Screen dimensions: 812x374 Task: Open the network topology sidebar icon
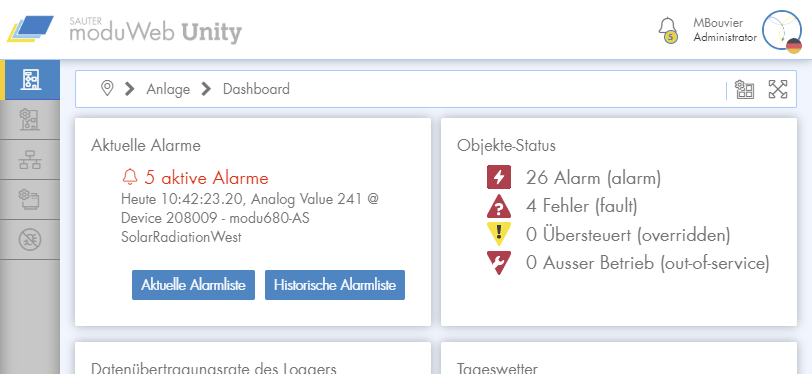pos(30,160)
